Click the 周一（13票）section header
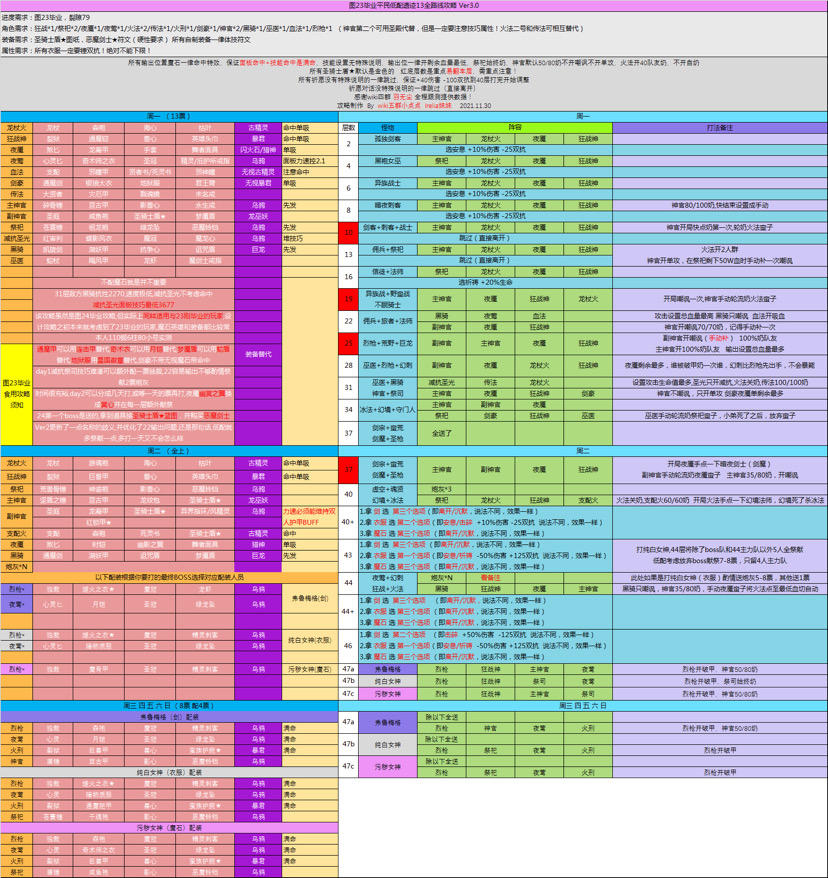828x878 pixels. tap(169, 116)
